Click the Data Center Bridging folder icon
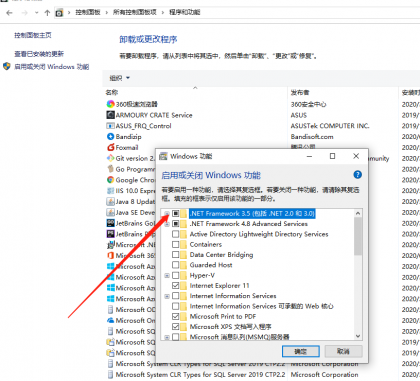420x381 pixels. click(x=183, y=255)
